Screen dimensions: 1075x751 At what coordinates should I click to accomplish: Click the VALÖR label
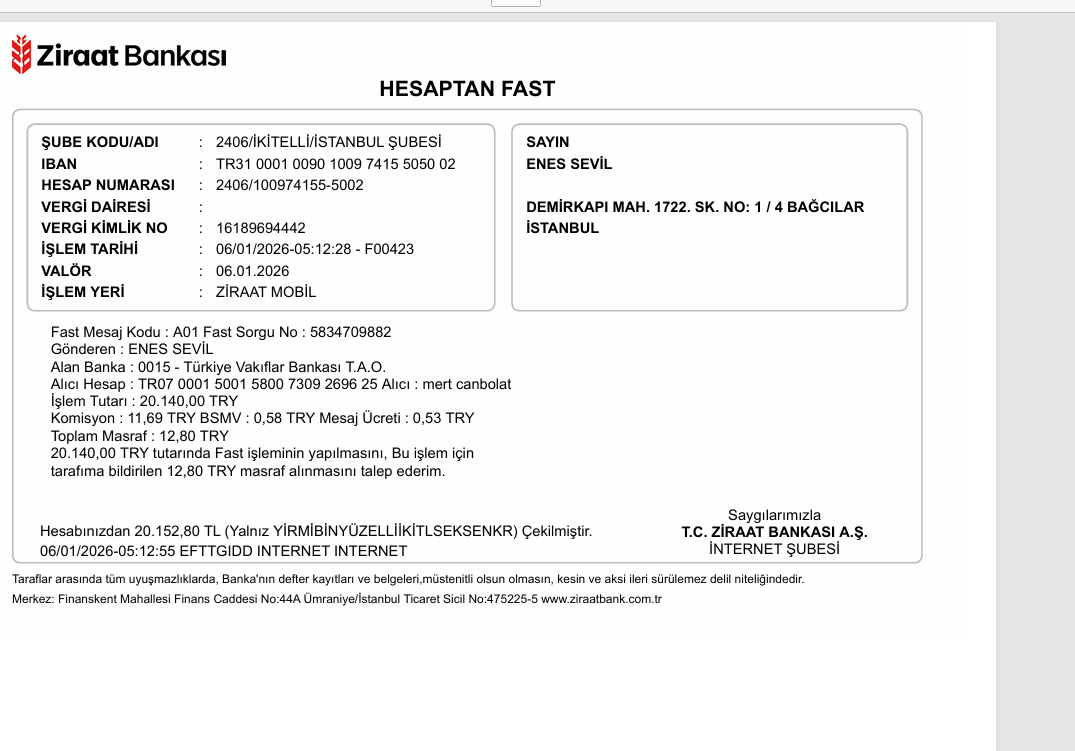[66, 271]
